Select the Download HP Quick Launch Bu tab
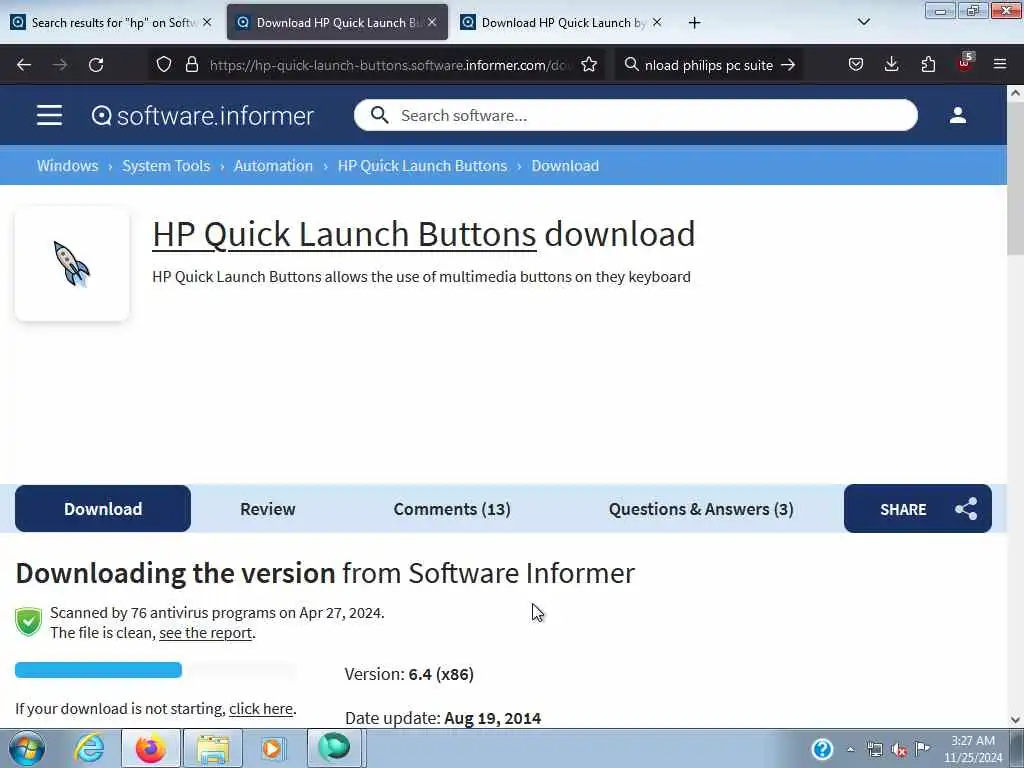The width and height of the screenshot is (1024, 768). pyautogui.click(x=337, y=22)
